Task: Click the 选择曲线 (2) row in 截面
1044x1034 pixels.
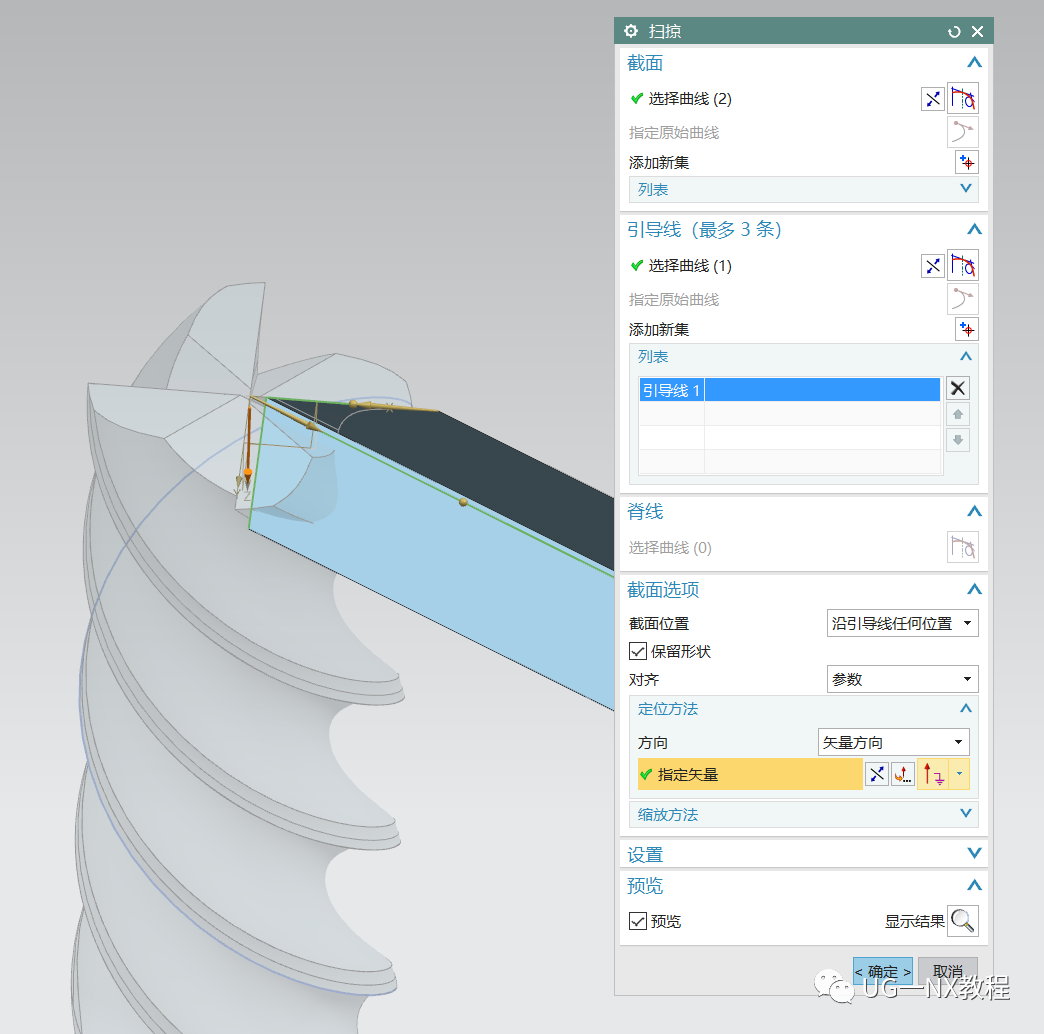Action: pos(680,99)
